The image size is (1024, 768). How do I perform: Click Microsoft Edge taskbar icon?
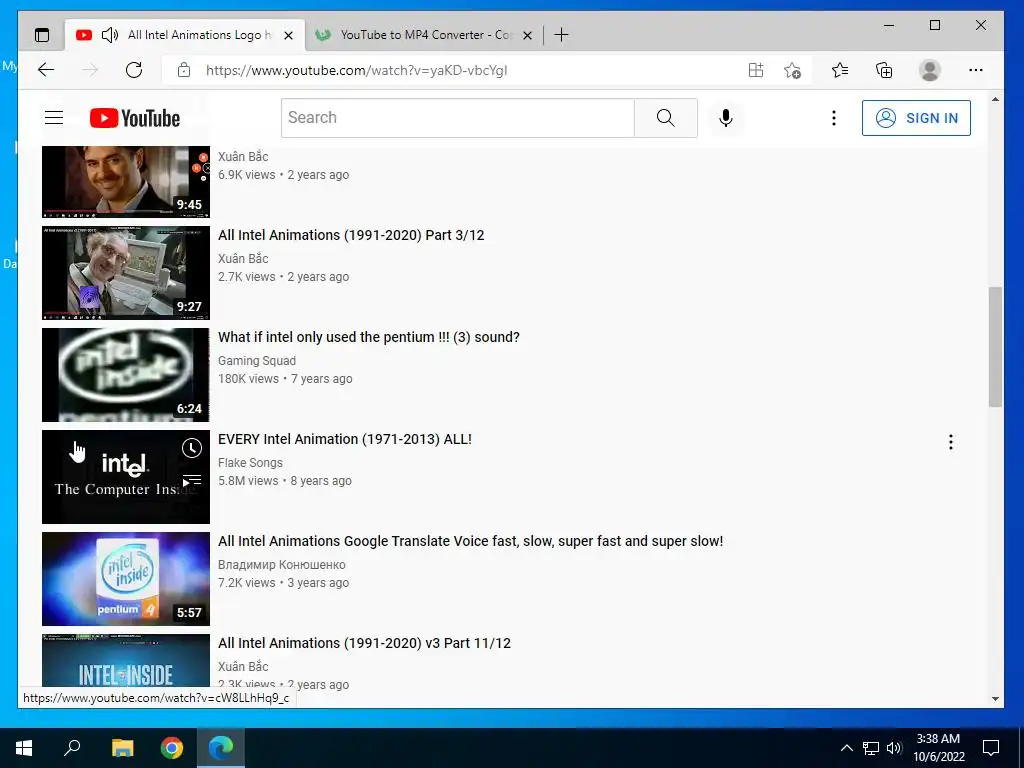221,748
